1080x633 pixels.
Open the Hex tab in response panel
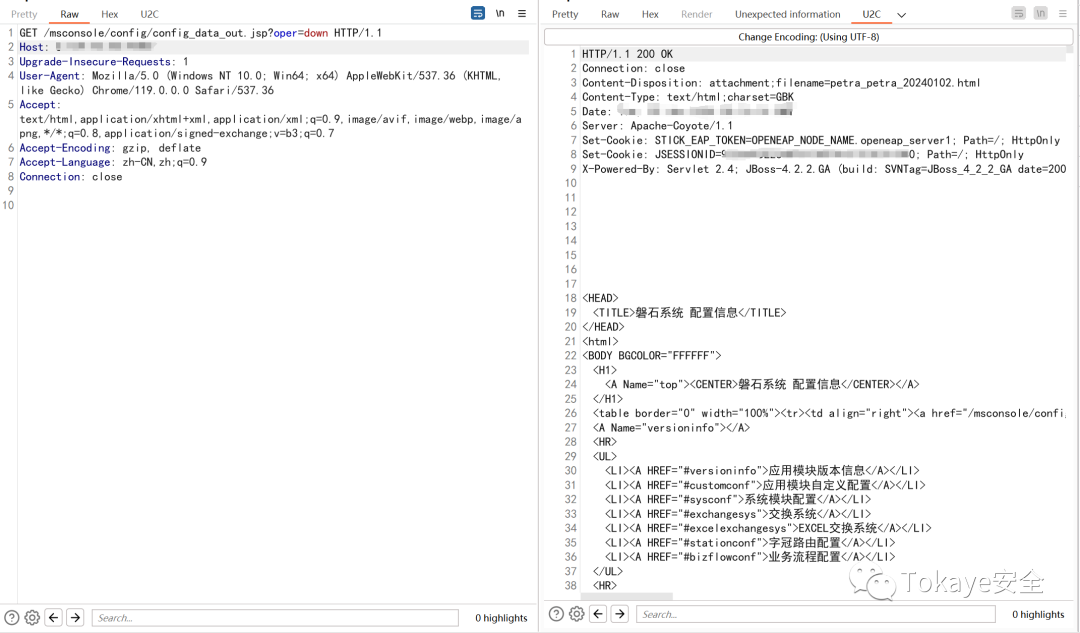pyautogui.click(x=650, y=14)
